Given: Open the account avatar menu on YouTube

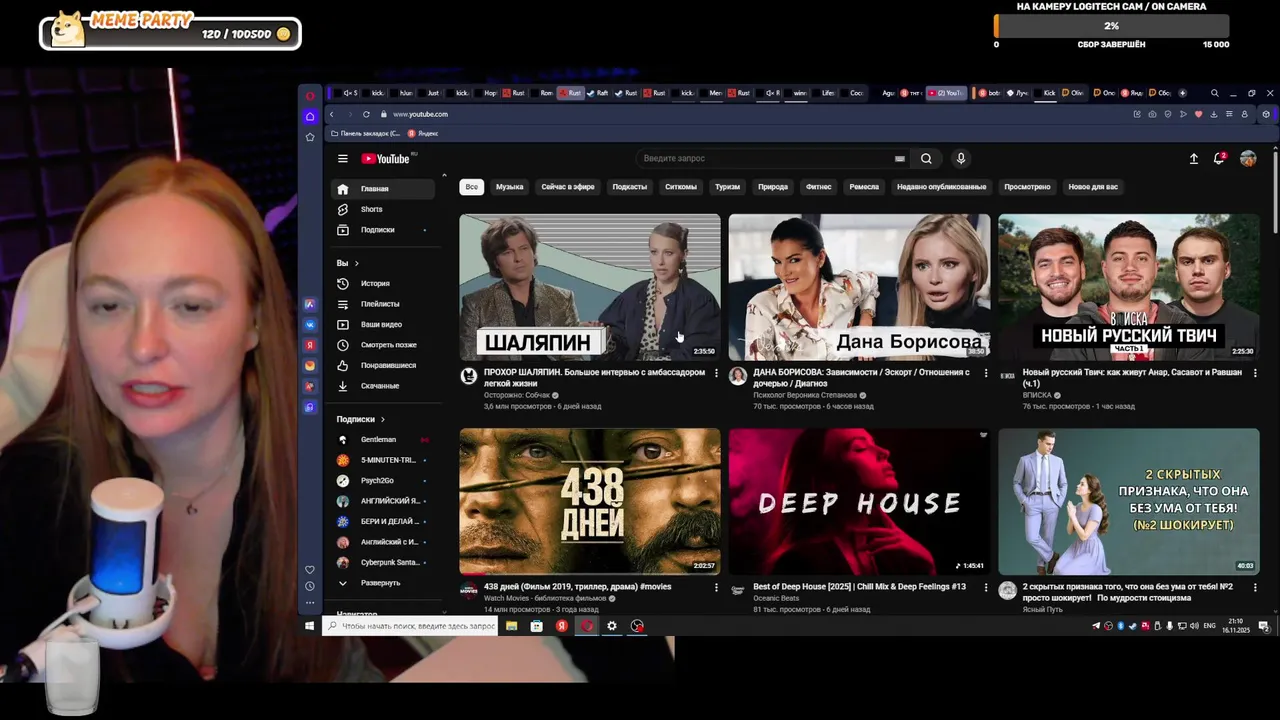Looking at the screenshot, I should tap(1248, 158).
